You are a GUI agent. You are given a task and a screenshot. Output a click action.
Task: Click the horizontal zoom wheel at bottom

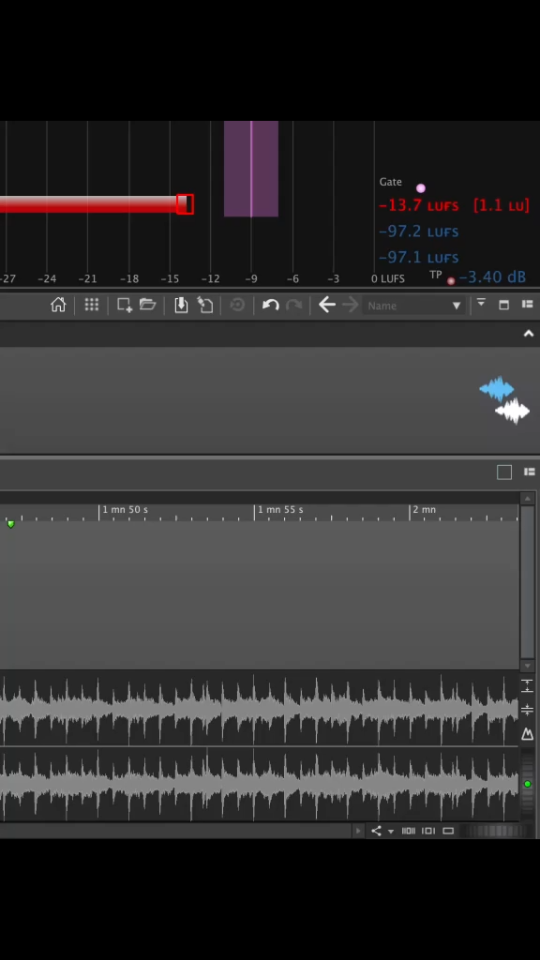pyautogui.click(x=491, y=831)
